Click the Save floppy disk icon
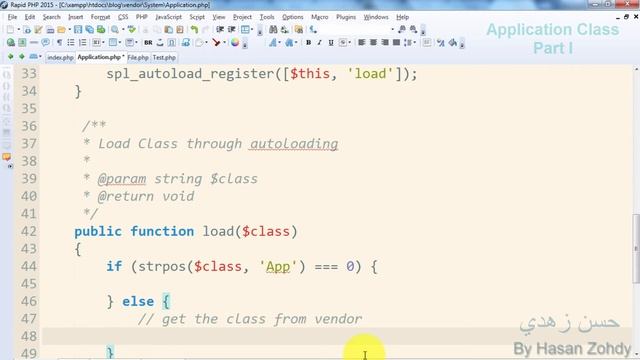 (x=78, y=30)
